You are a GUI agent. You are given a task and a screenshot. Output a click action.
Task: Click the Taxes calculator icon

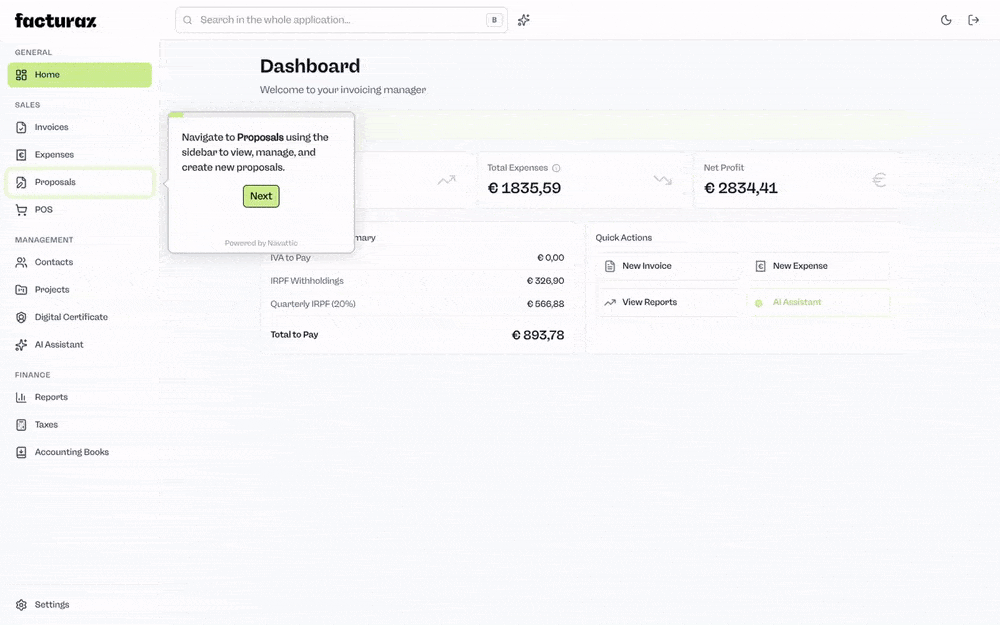[21, 425]
